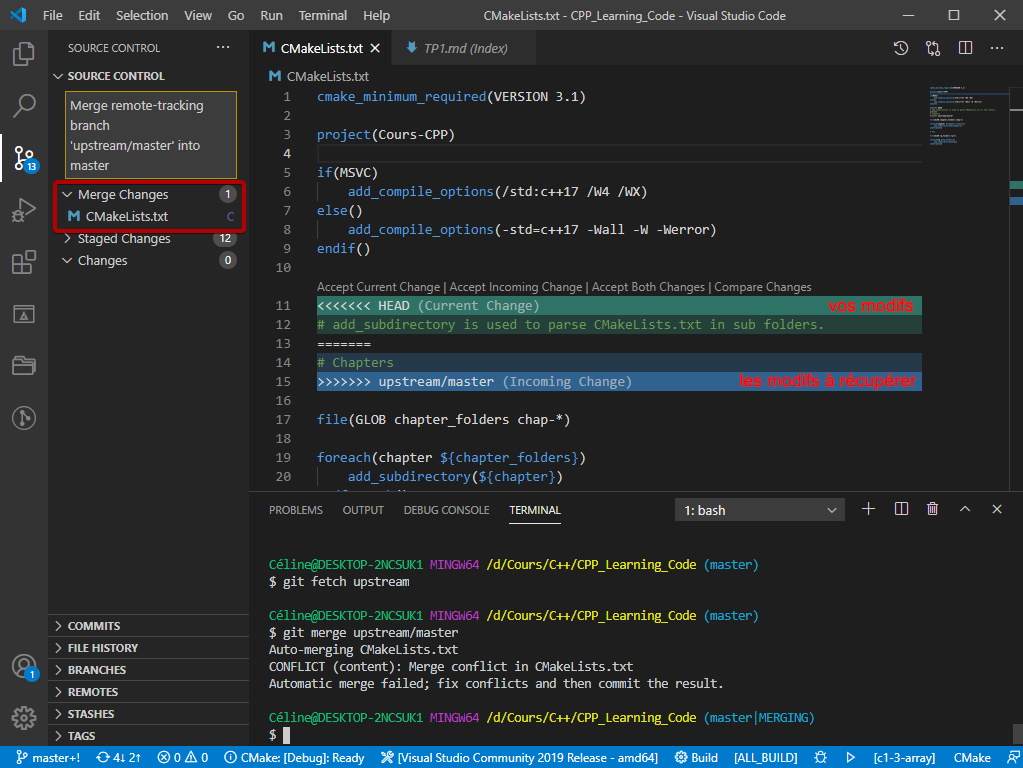Click Compare Changes link
This screenshot has width=1023, height=768.
point(763,287)
